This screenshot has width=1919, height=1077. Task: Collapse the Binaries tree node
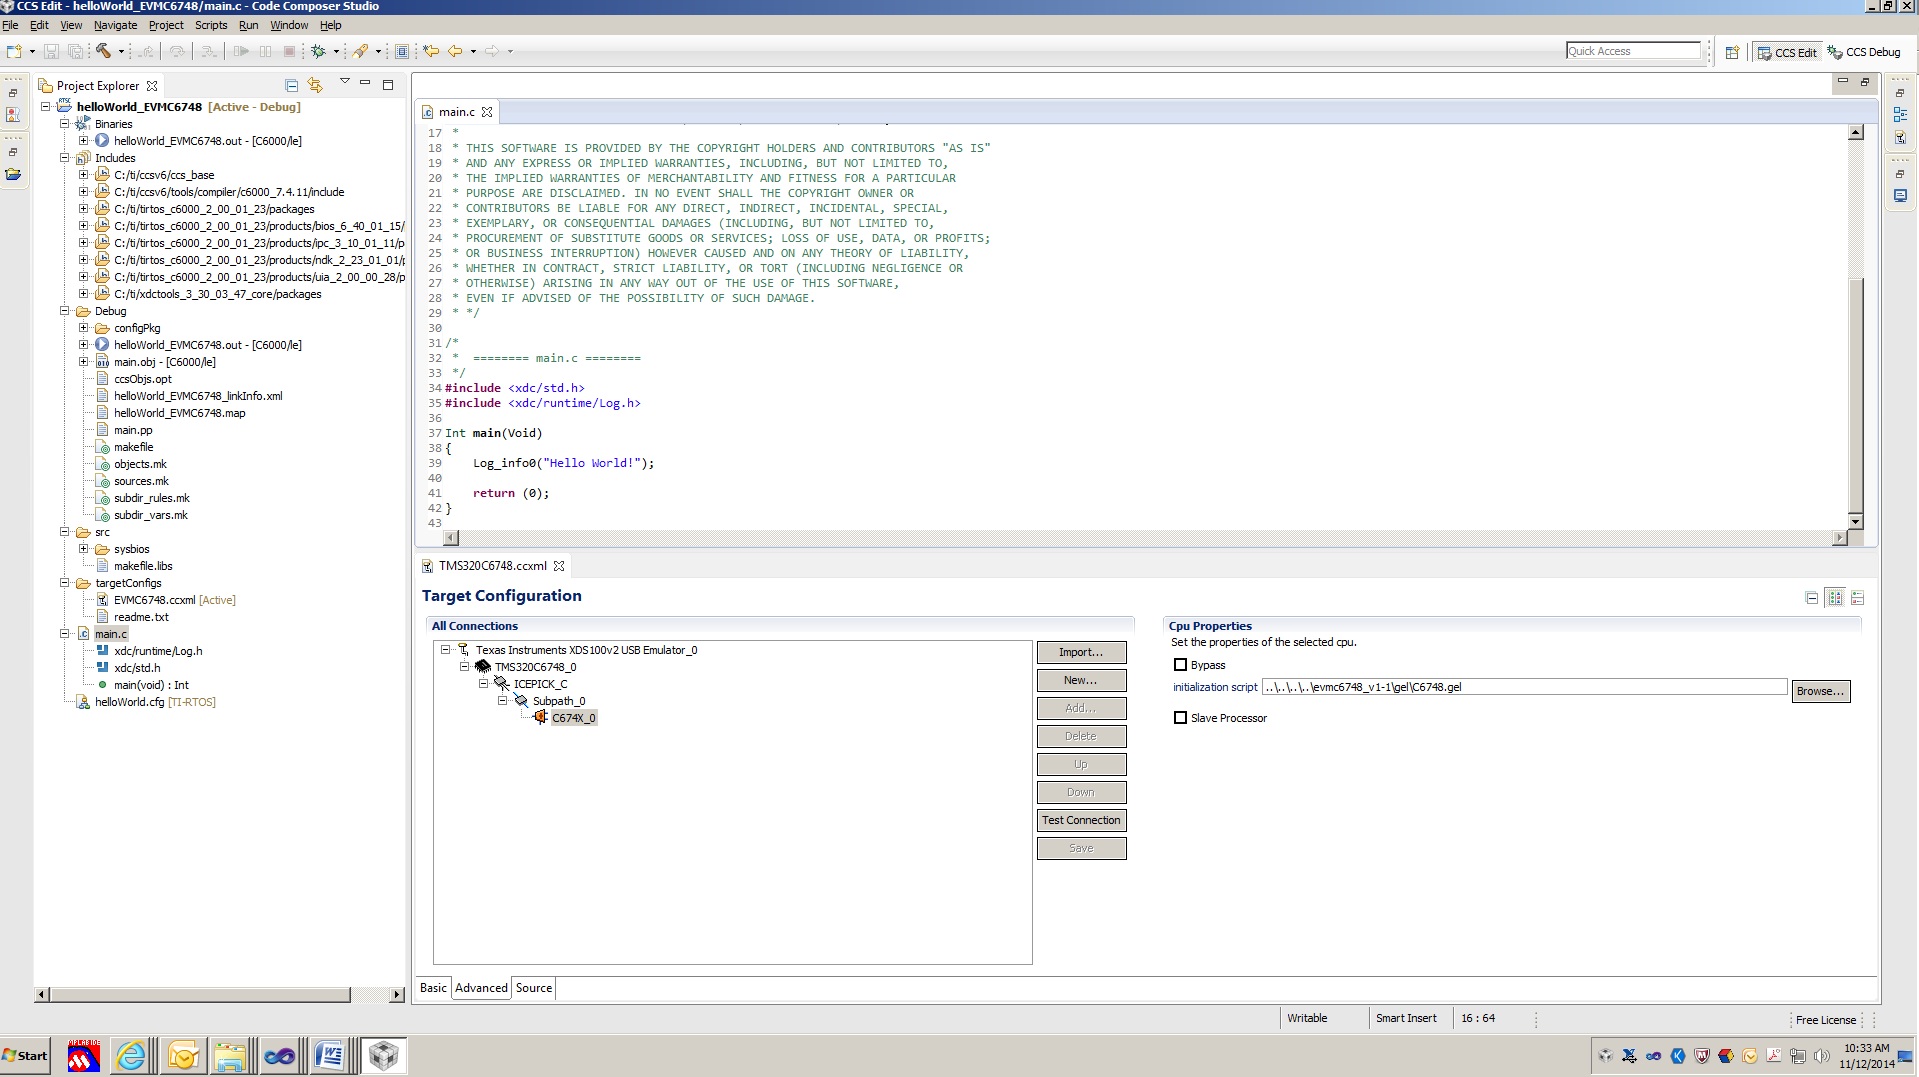65,124
